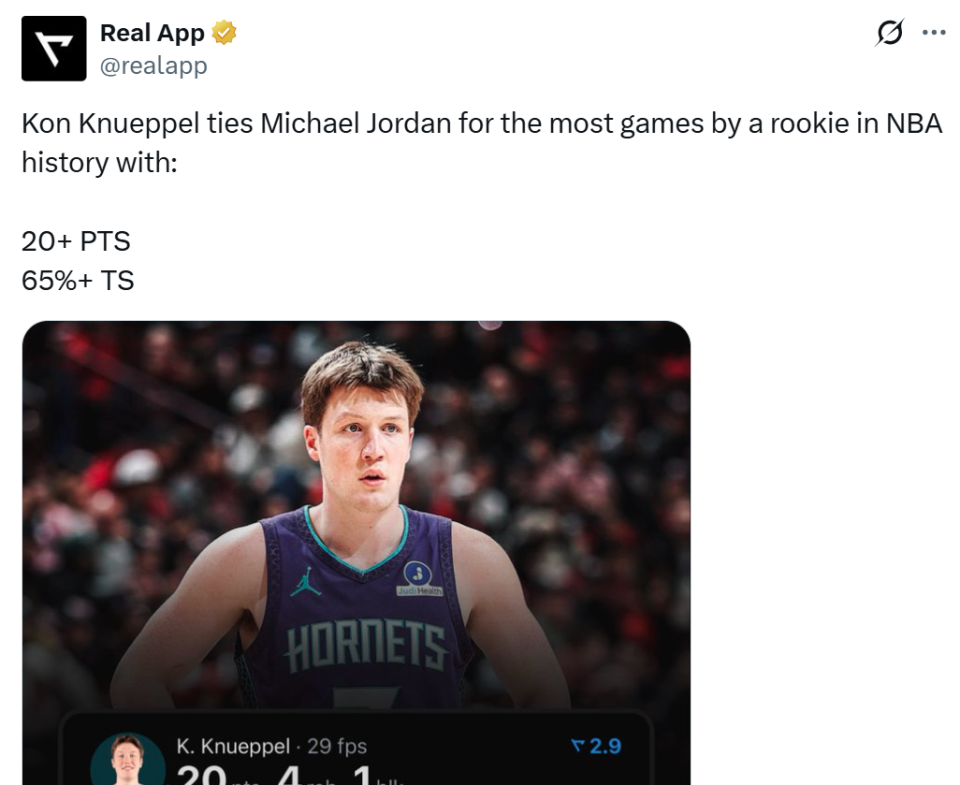Click the Jumpman logo on the jersey
This screenshot has width=960, height=785.
(x=306, y=581)
